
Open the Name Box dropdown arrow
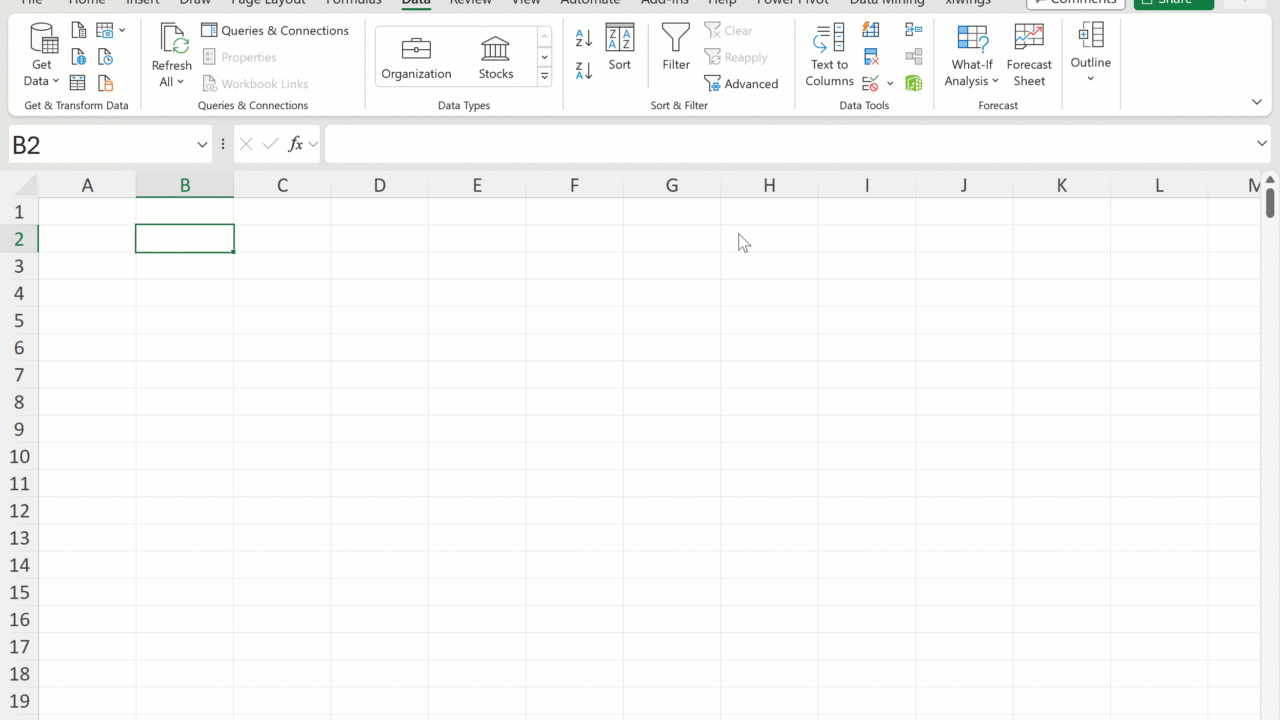click(x=202, y=145)
